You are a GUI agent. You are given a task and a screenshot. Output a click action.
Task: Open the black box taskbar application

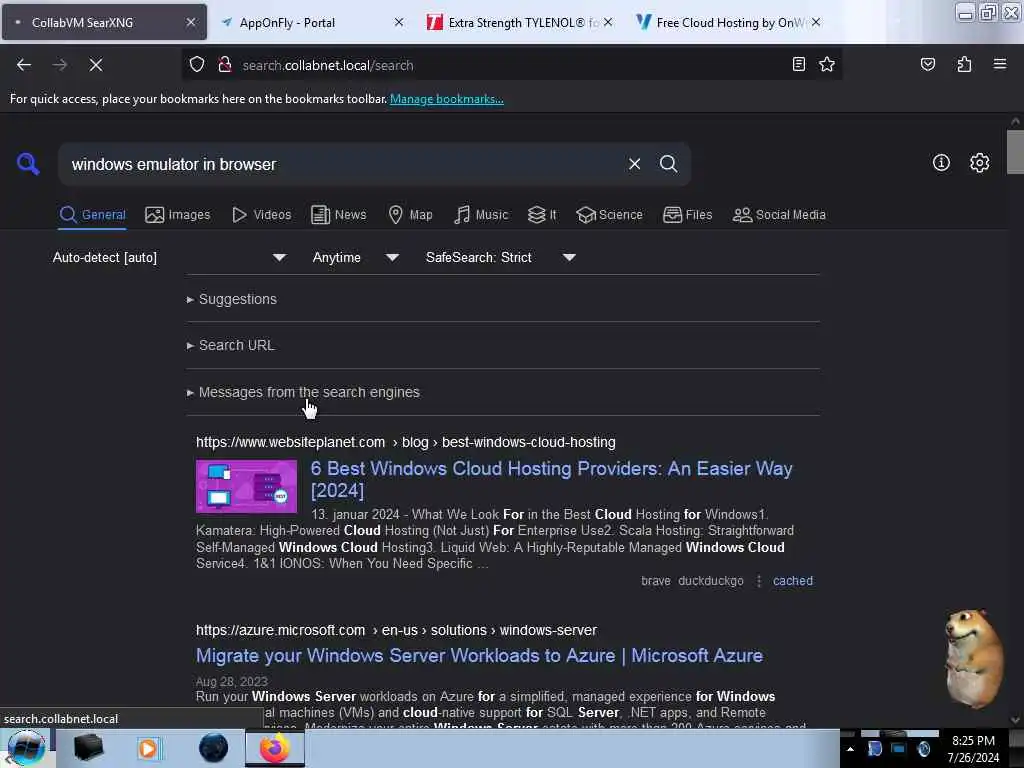pos(88,748)
